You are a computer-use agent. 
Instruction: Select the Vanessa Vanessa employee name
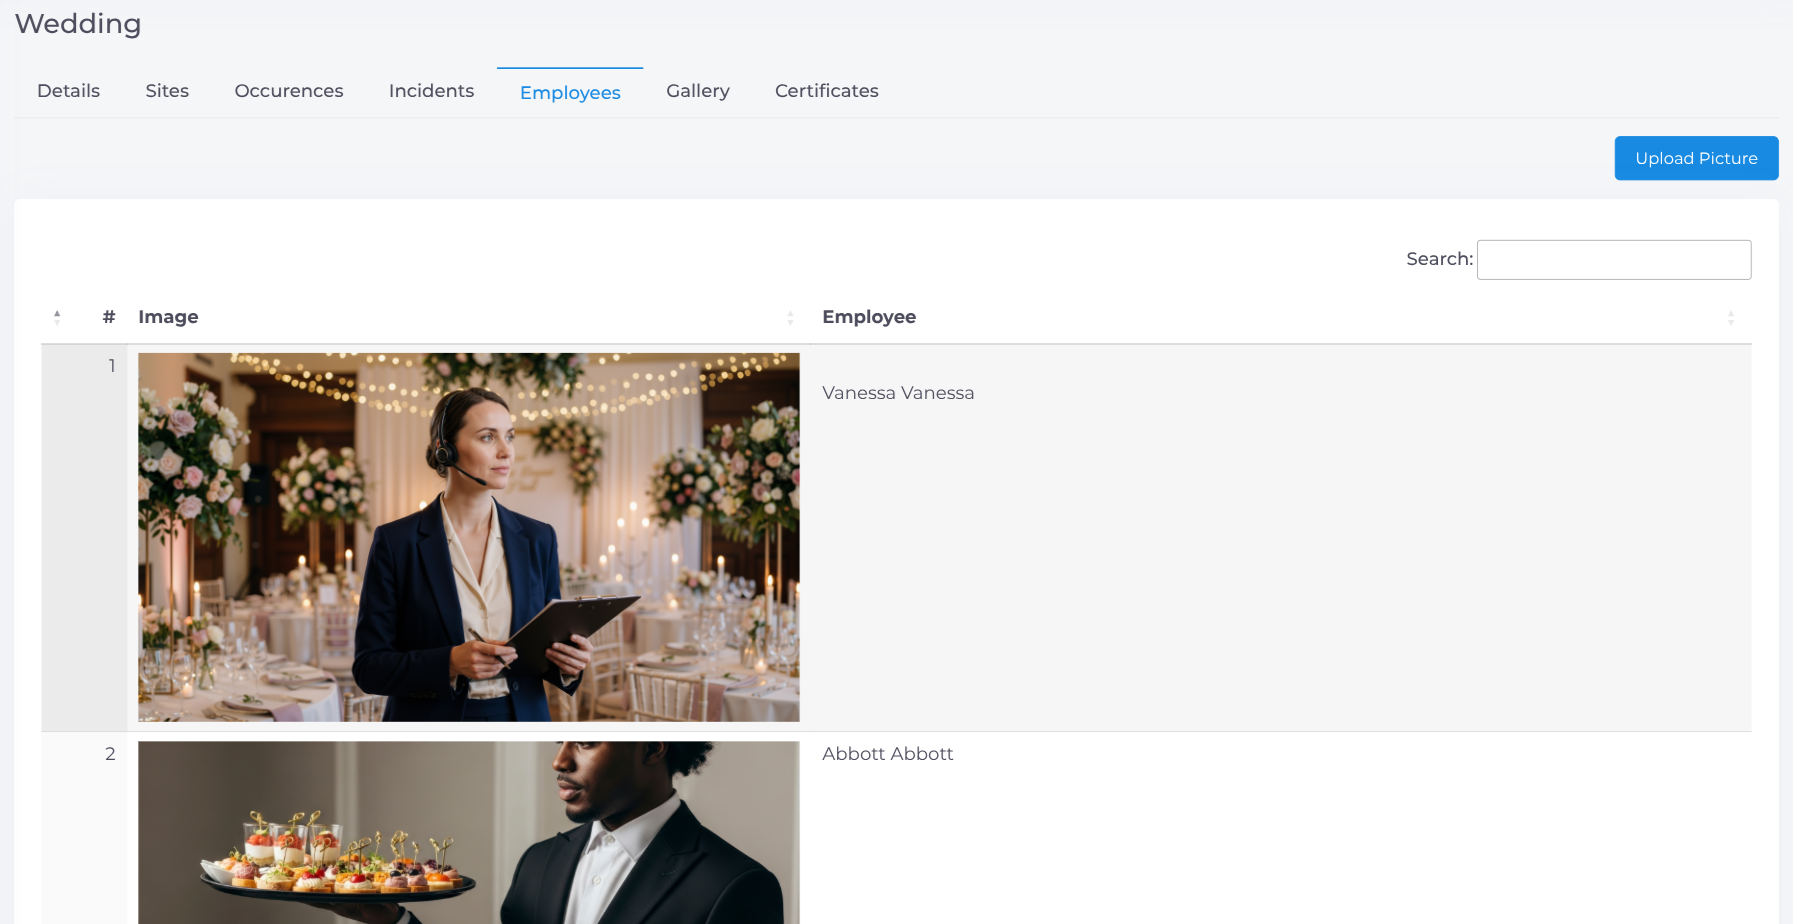click(x=898, y=393)
